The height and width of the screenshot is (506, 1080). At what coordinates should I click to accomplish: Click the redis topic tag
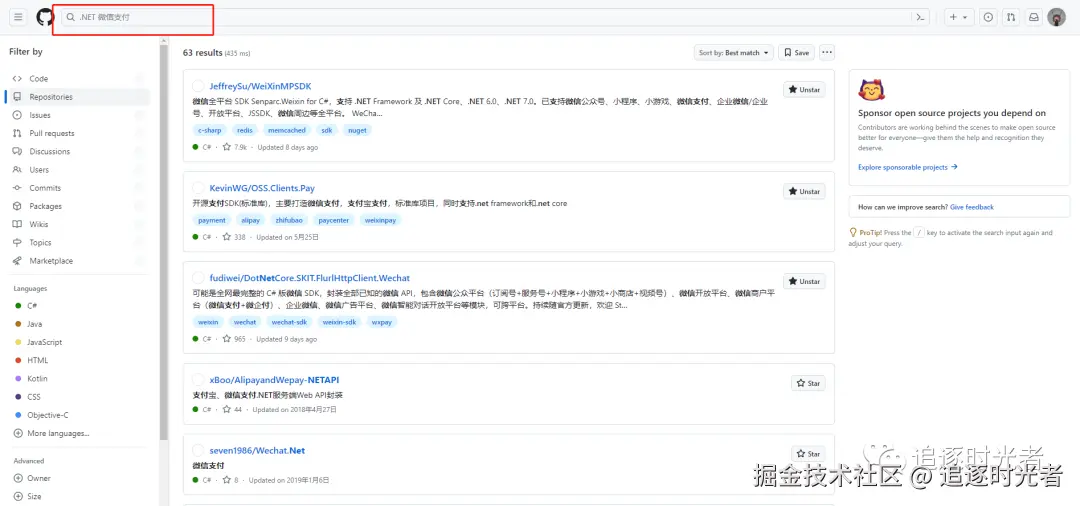coord(245,129)
